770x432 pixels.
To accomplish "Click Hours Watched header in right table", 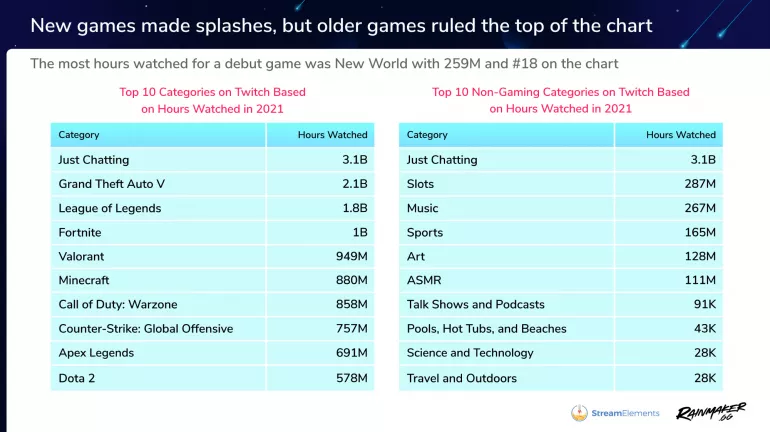I will [x=681, y=135].
